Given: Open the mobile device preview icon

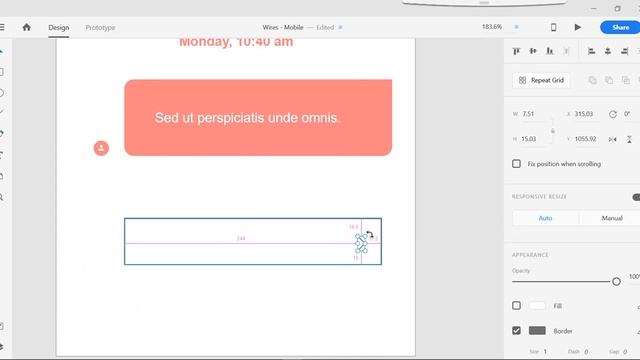Looking at the screenshot, I should click(x=553, y=27).
